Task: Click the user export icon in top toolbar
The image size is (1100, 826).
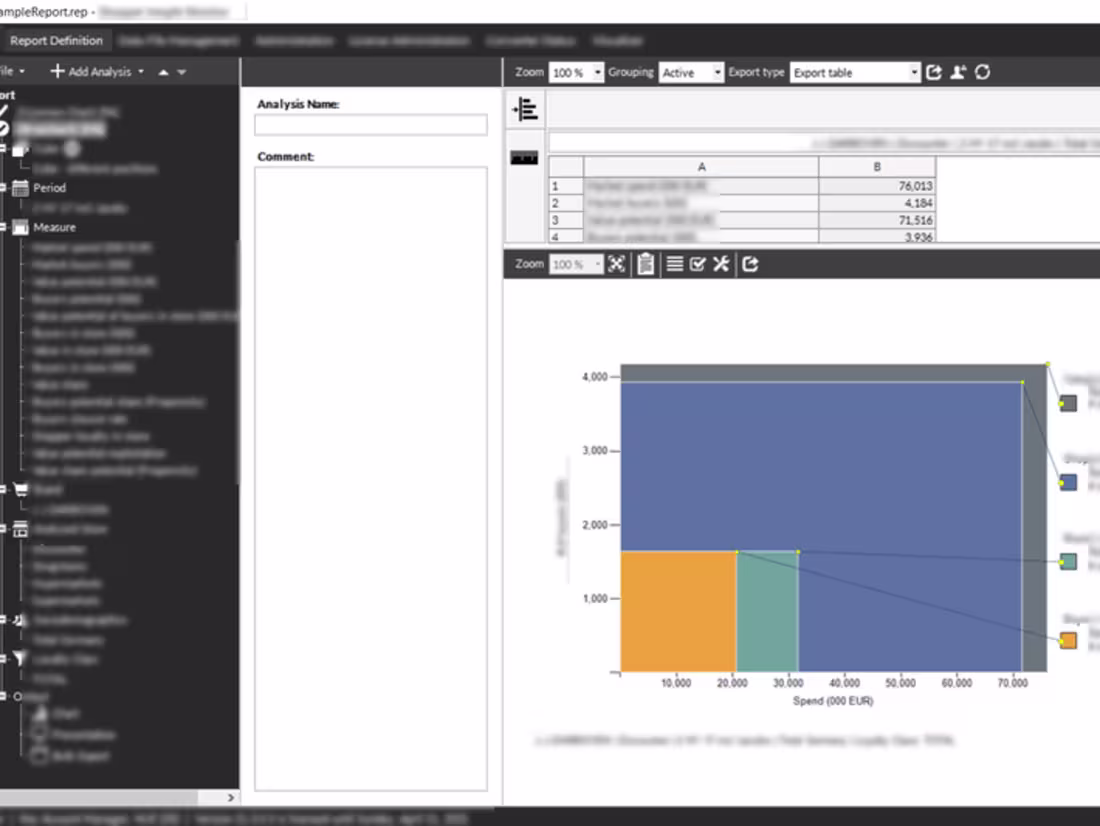Action: [x=957, y=71]
